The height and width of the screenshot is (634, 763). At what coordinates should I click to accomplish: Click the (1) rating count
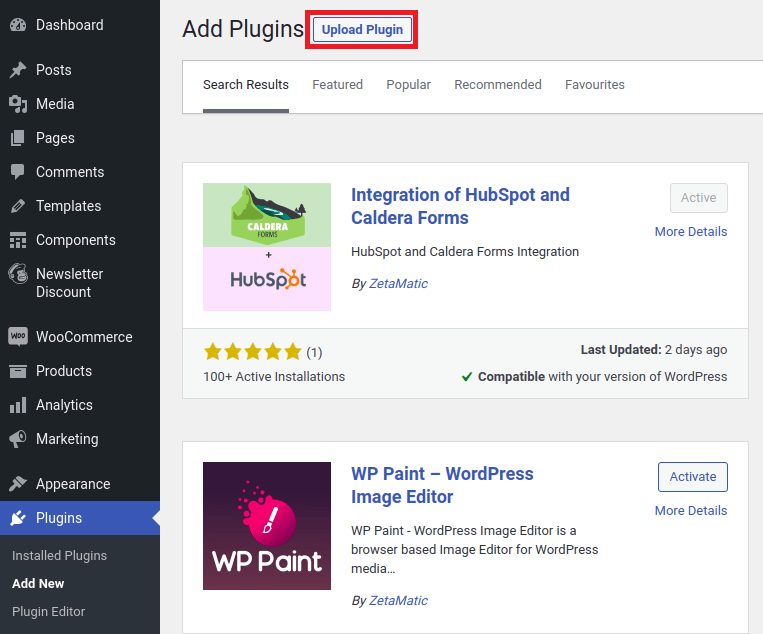[314, 352]
